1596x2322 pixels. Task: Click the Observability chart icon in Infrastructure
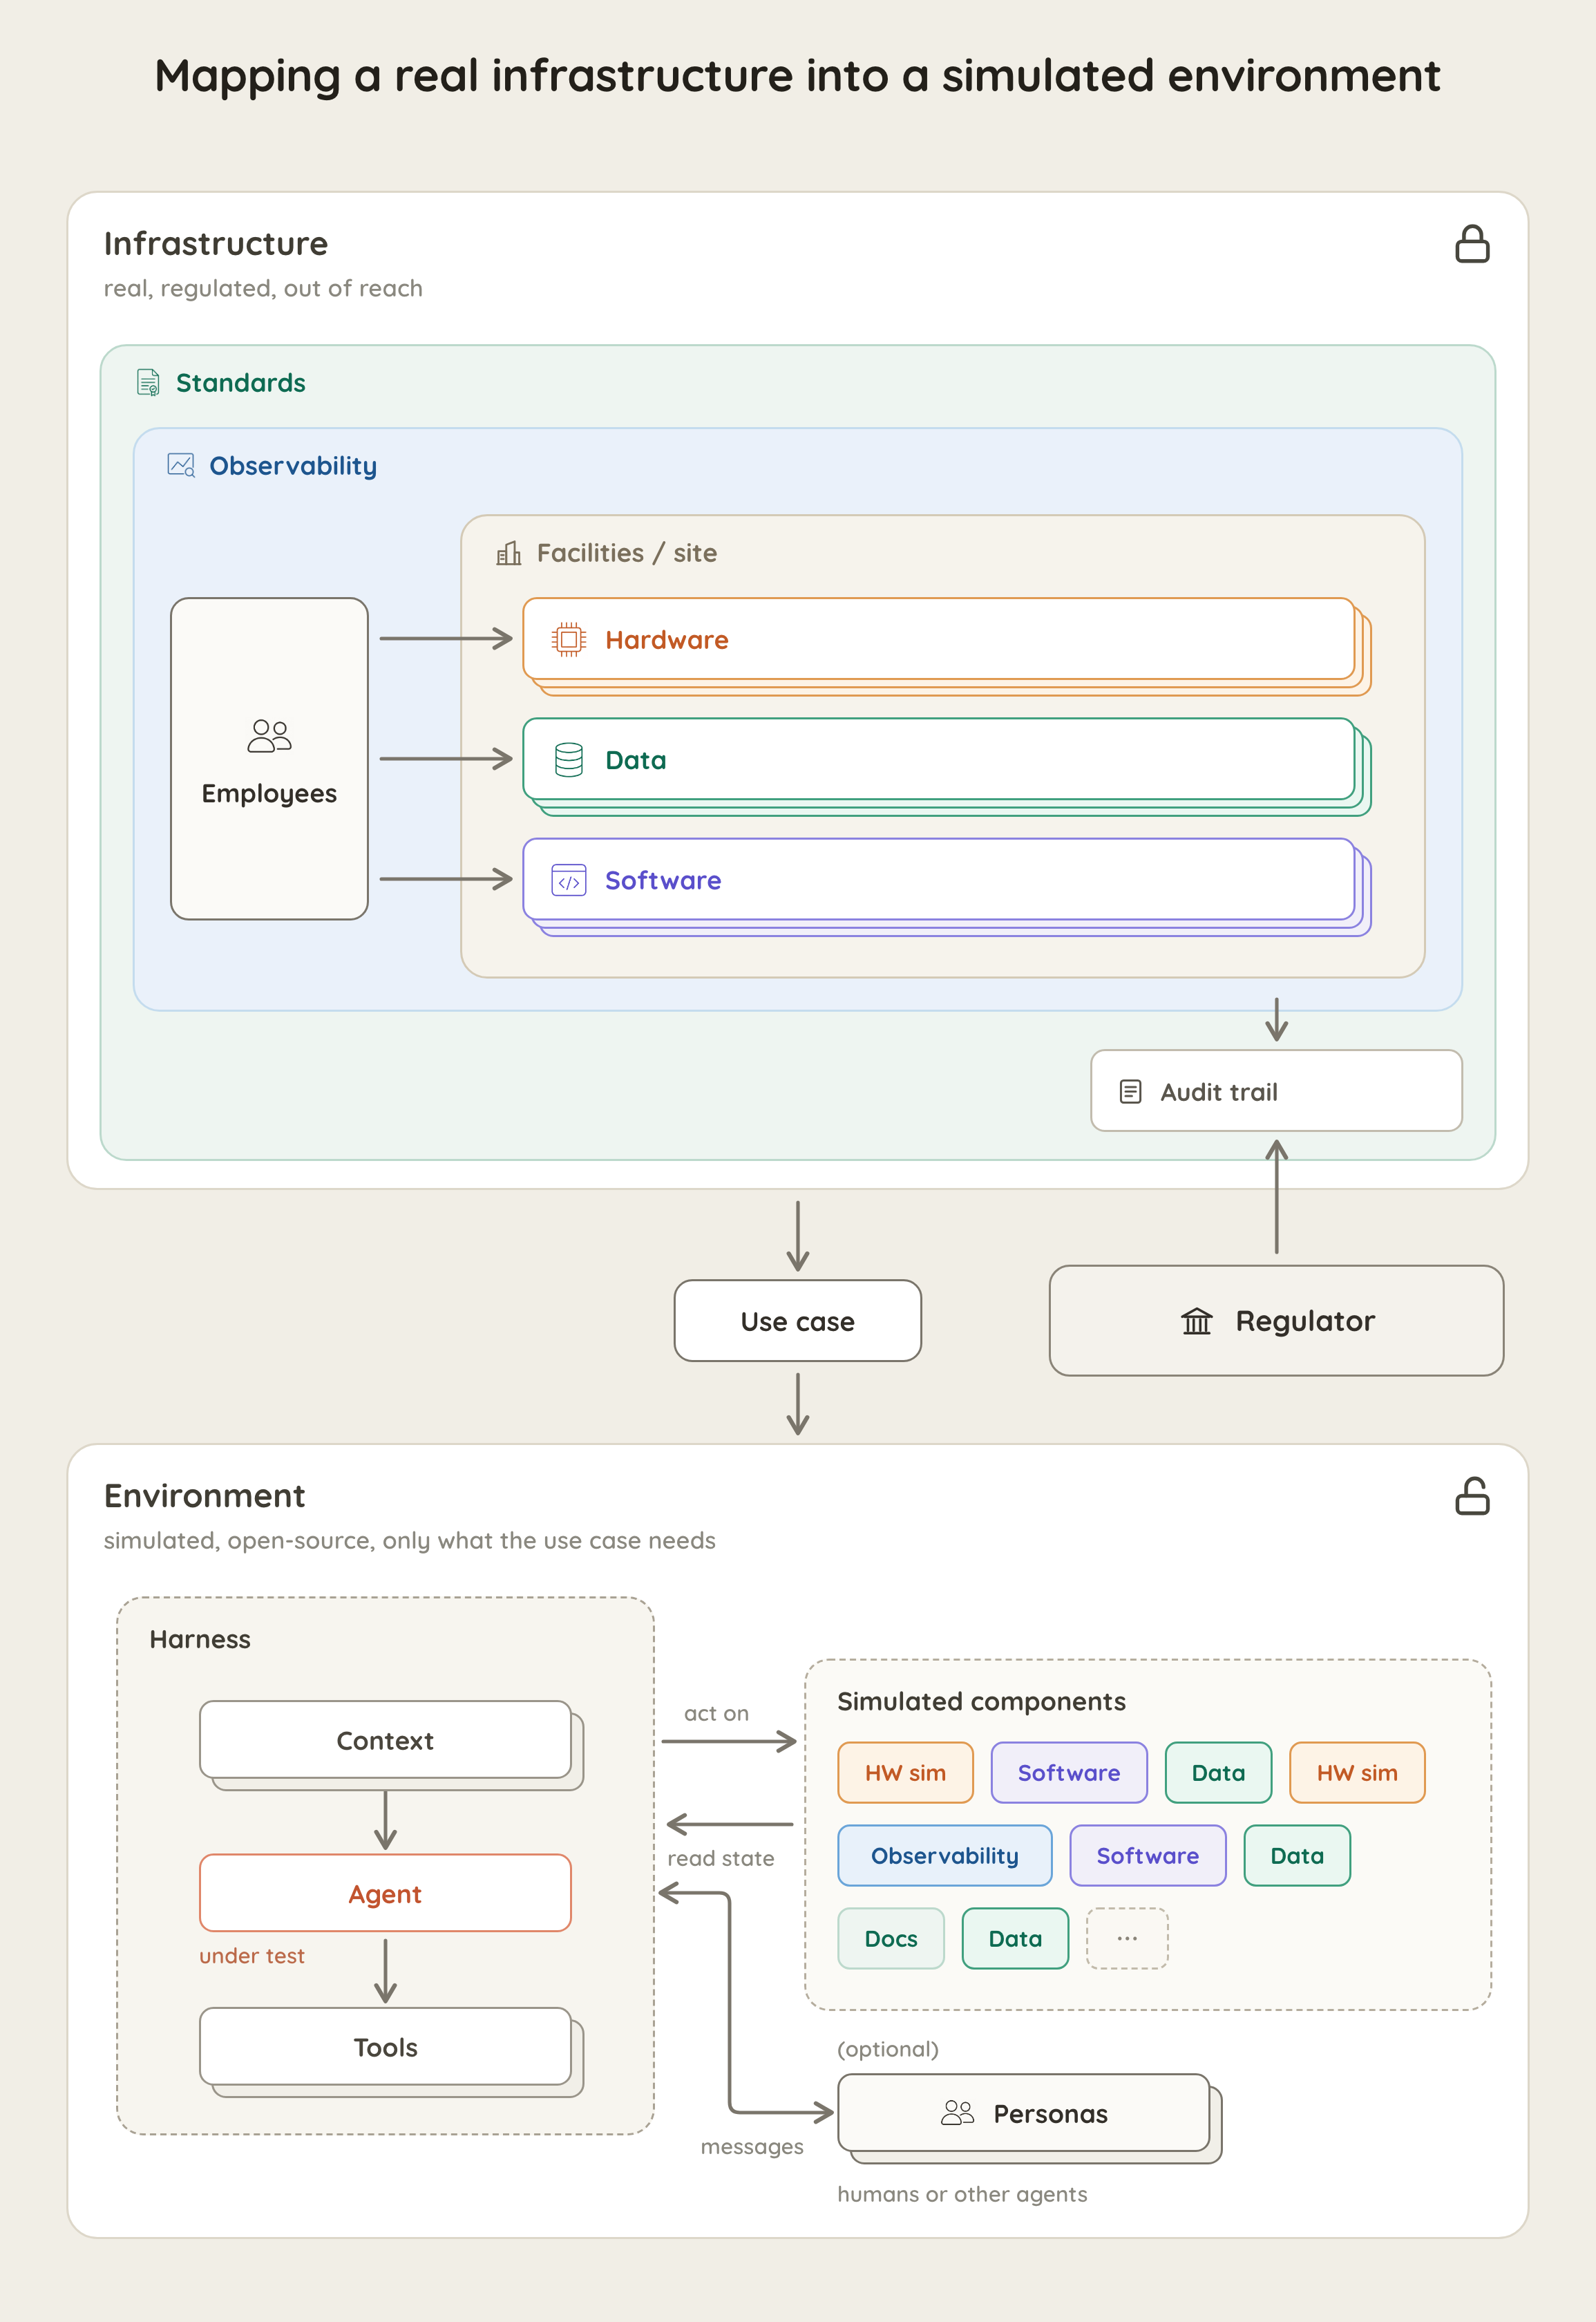tap(181, 465)
